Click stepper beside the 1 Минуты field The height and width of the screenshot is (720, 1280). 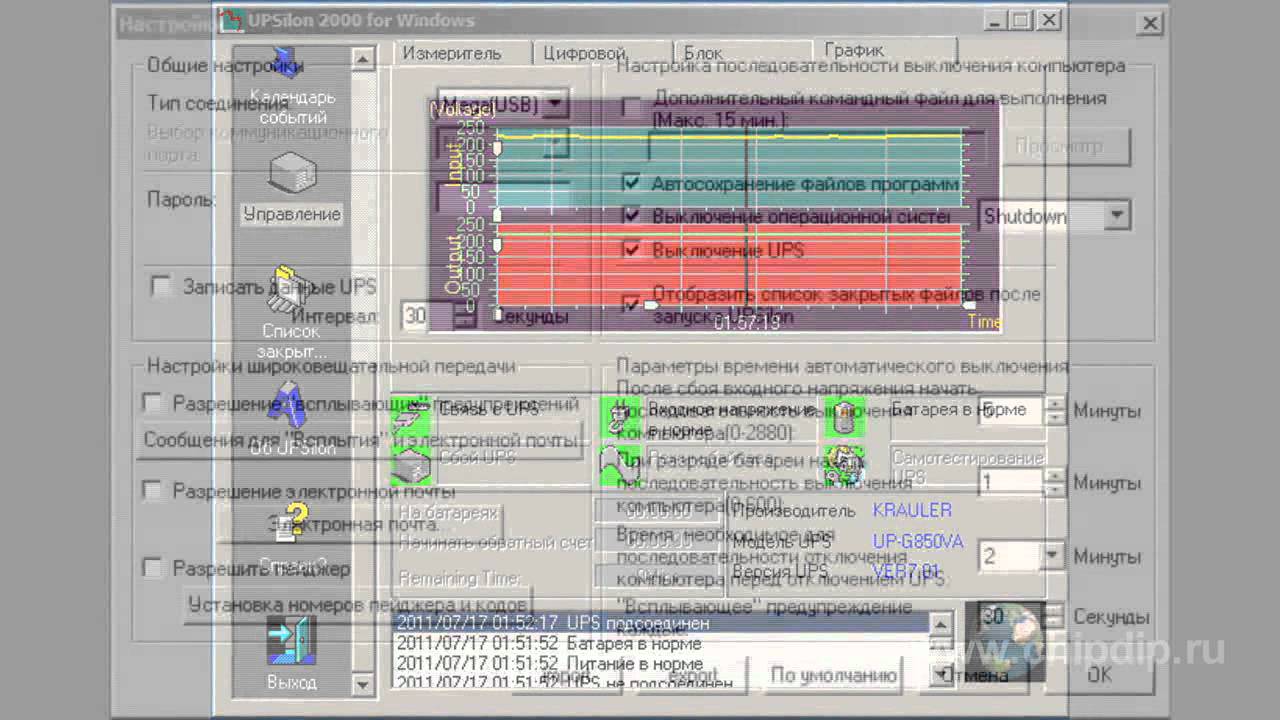point(1055,482)
